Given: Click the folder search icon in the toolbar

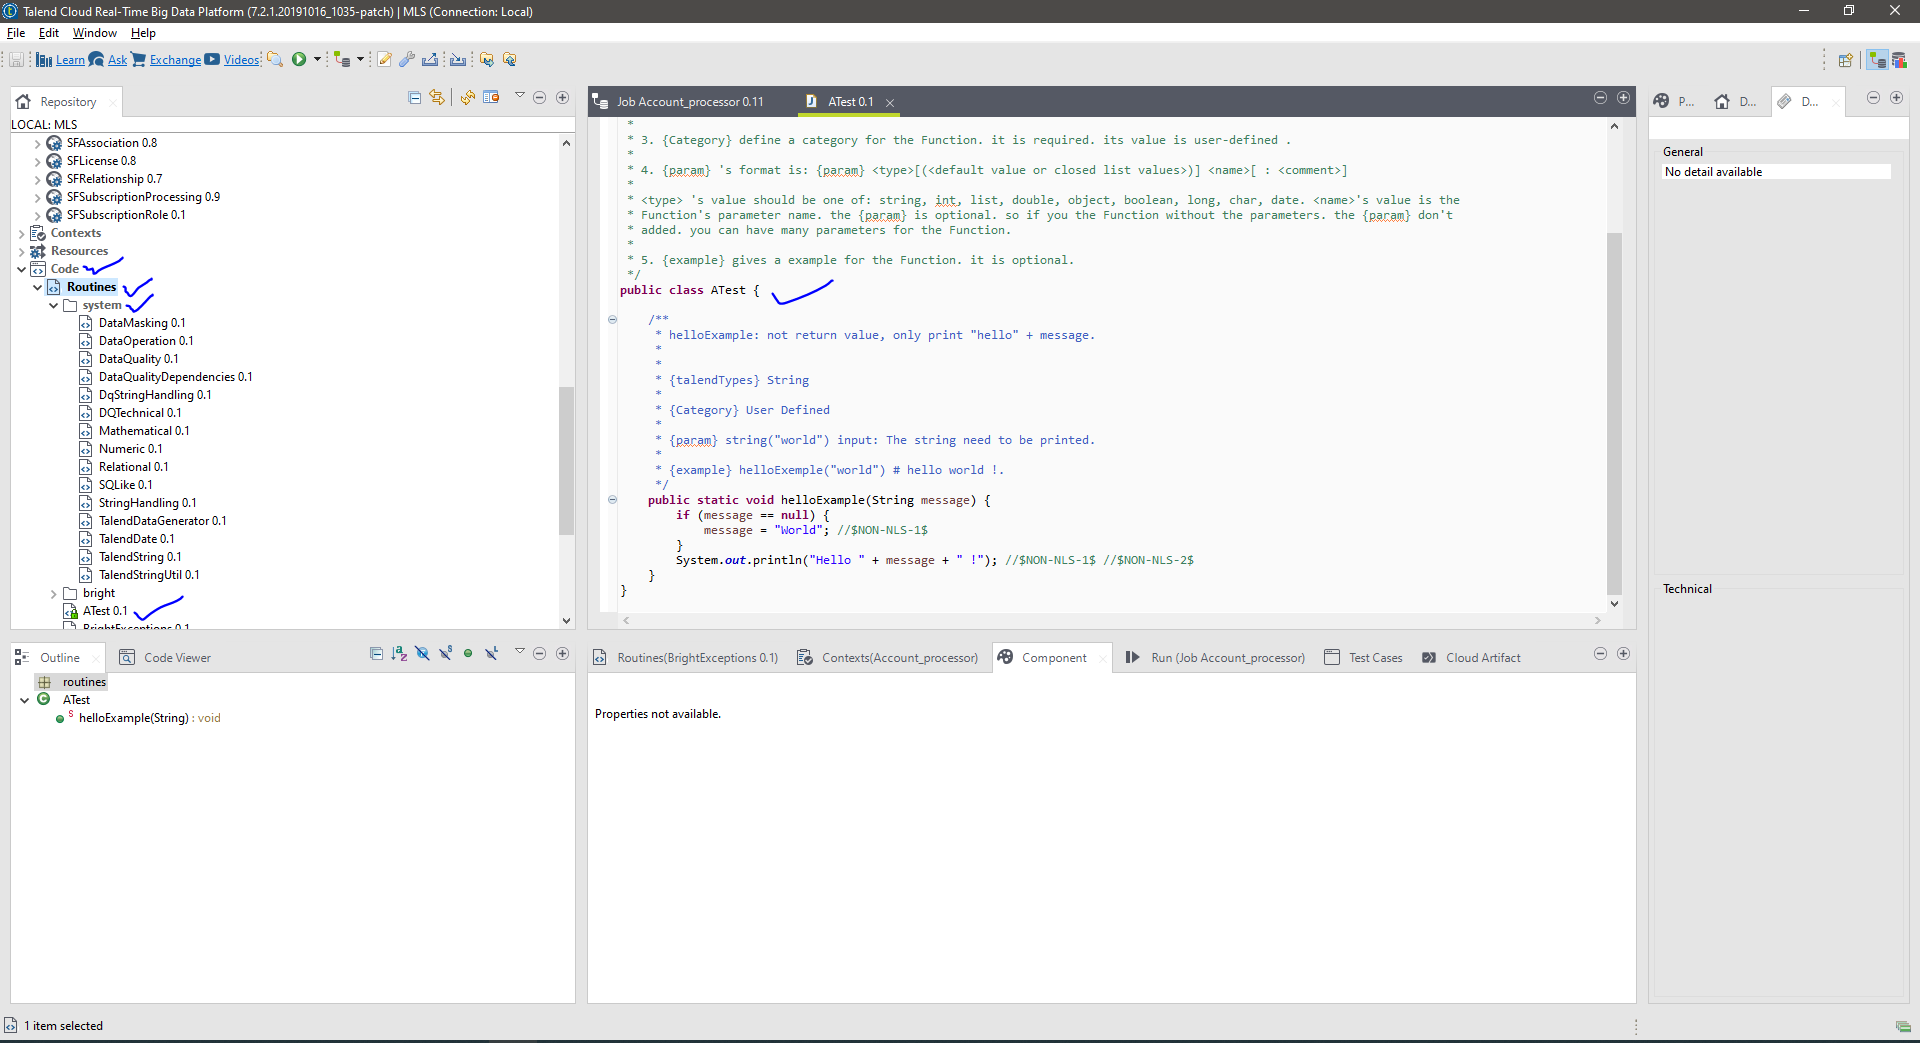Looking at the screenshot, I should pos(275,59).
